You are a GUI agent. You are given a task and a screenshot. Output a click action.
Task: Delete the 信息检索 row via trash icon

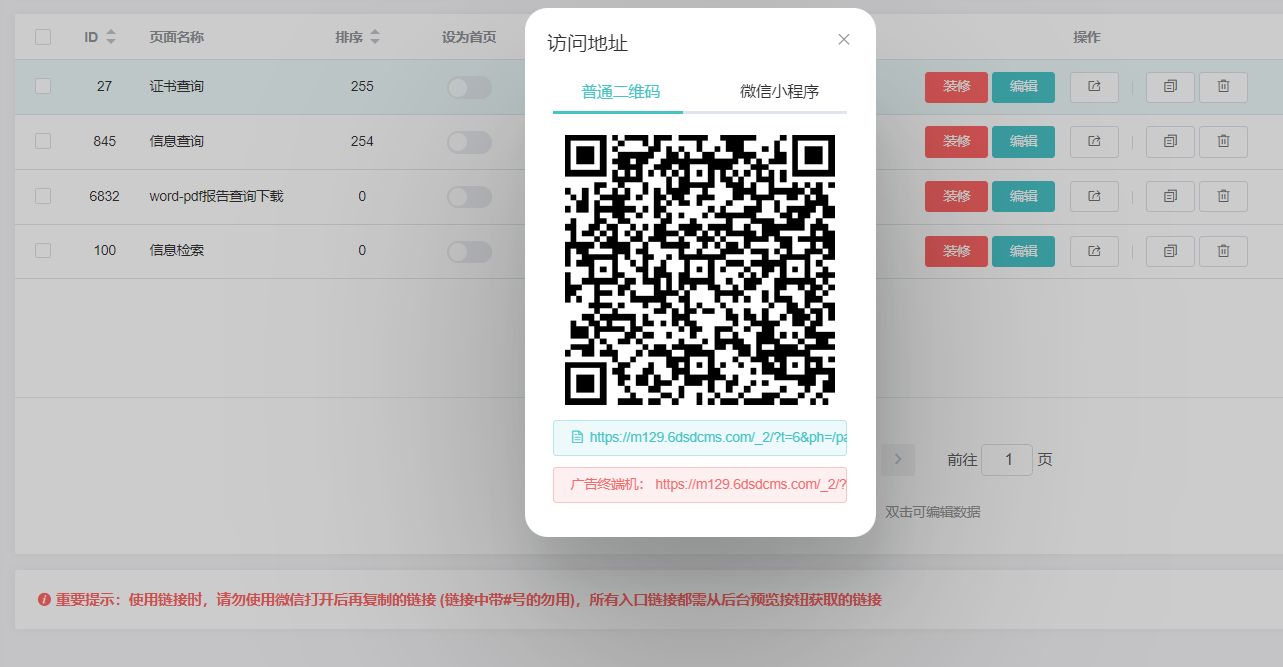click(1223, 251)
